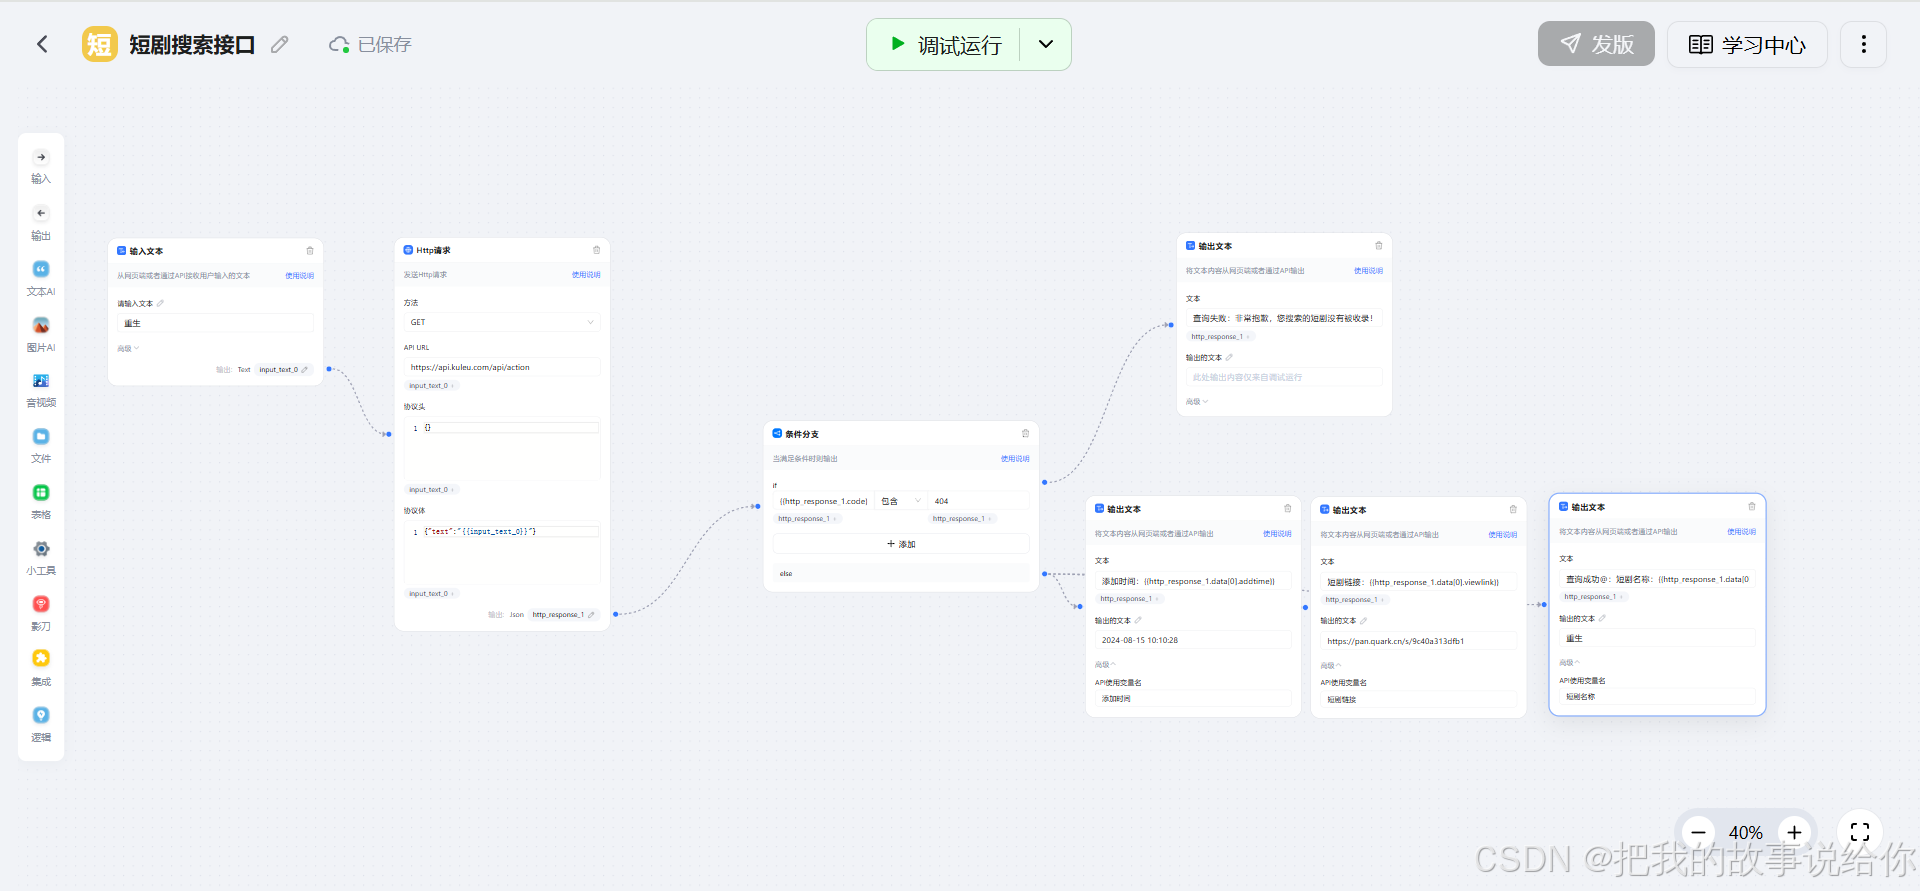
Task: Click the API URL input field
Action: pos(502,367)
